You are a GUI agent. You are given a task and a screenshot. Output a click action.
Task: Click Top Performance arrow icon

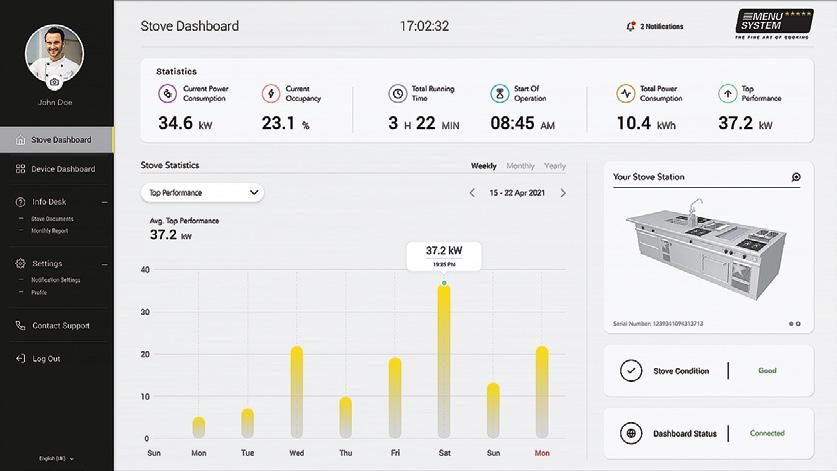[727, 93]
